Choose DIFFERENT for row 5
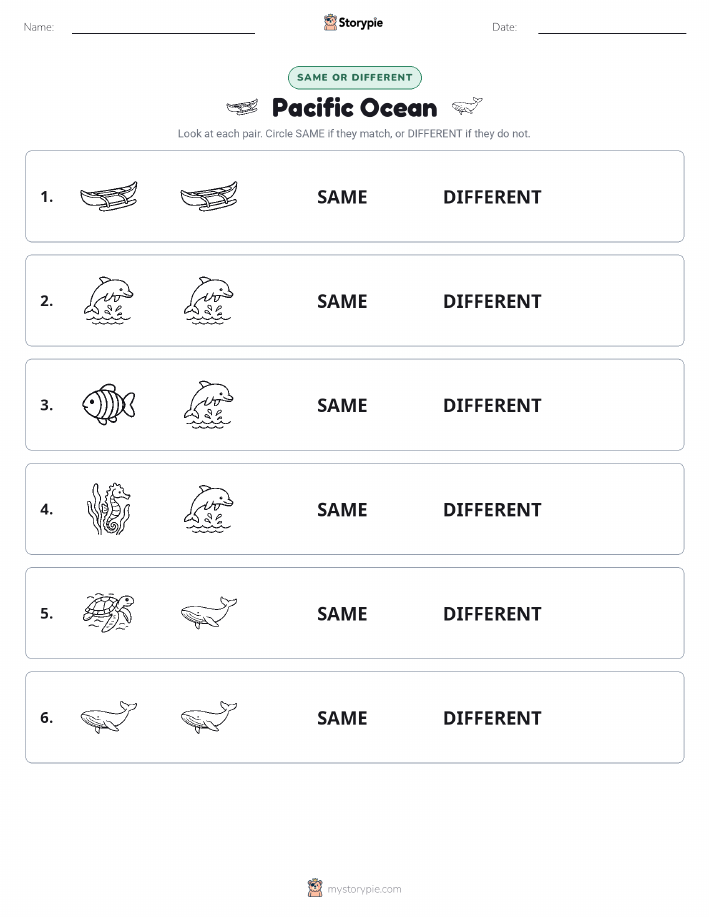 [492, 613]
